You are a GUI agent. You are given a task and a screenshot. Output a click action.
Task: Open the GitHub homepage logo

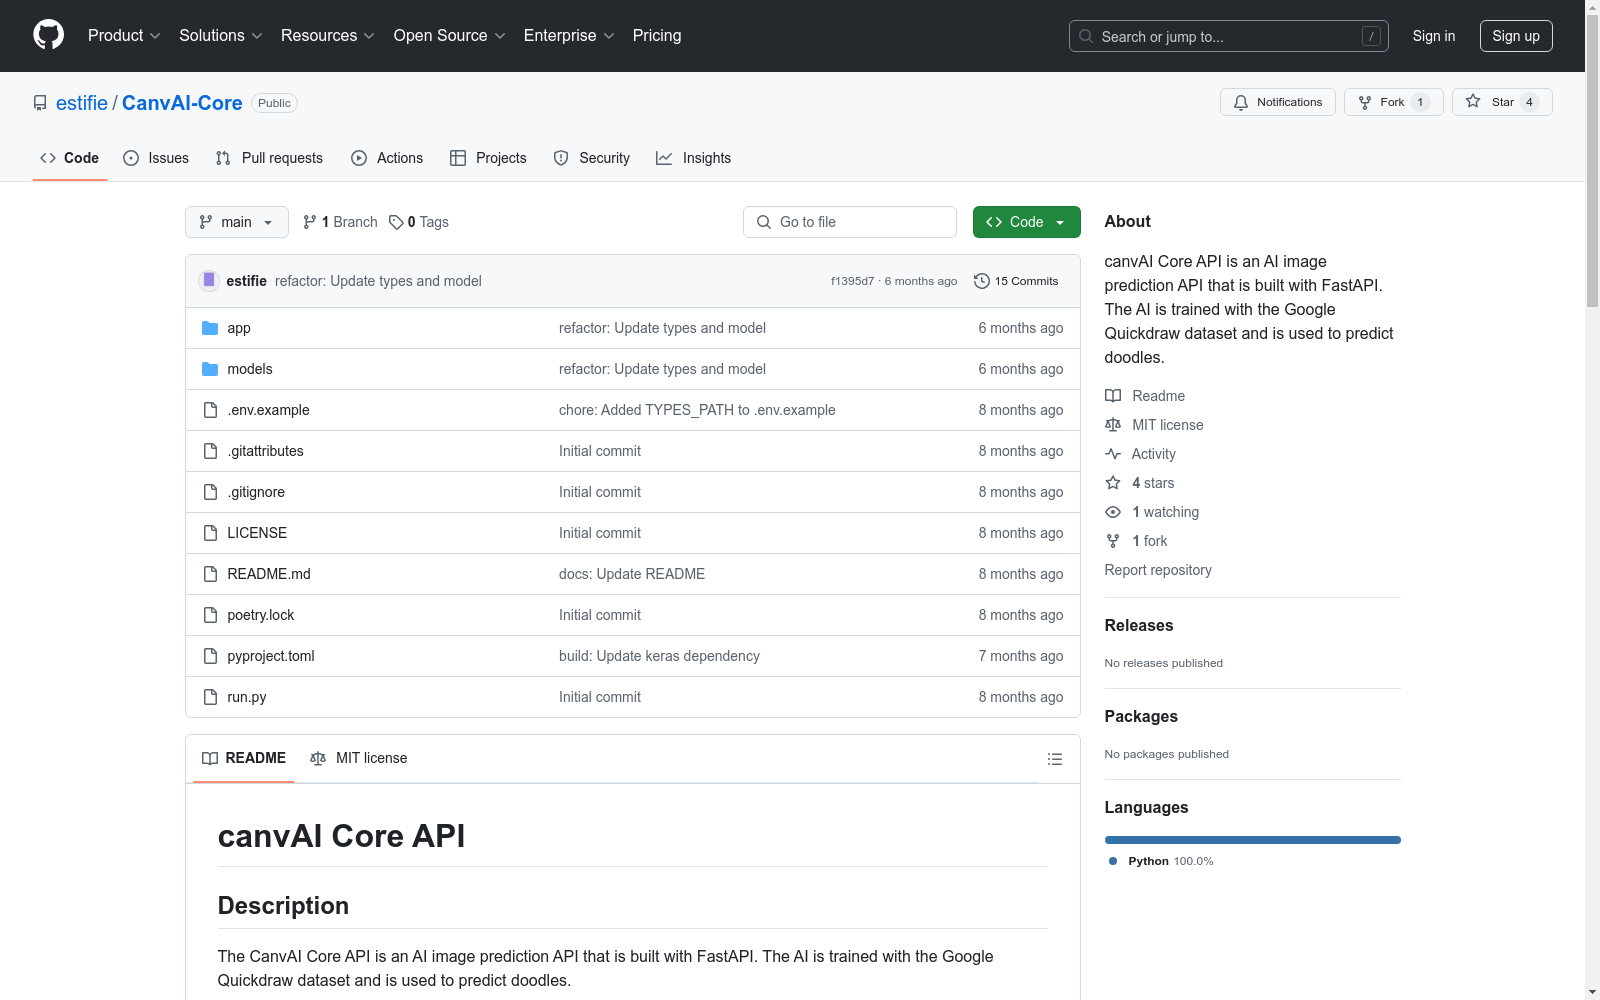click(48, 35)
